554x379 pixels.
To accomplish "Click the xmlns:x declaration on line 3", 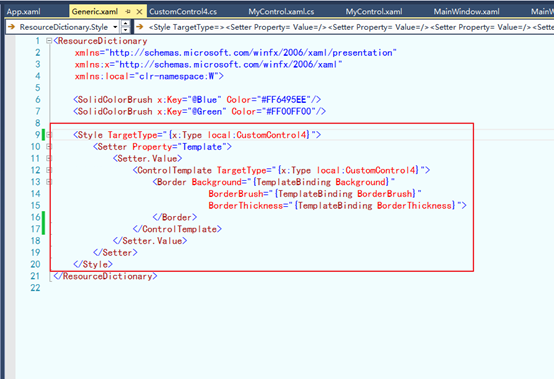I will (x=208, y=64).
